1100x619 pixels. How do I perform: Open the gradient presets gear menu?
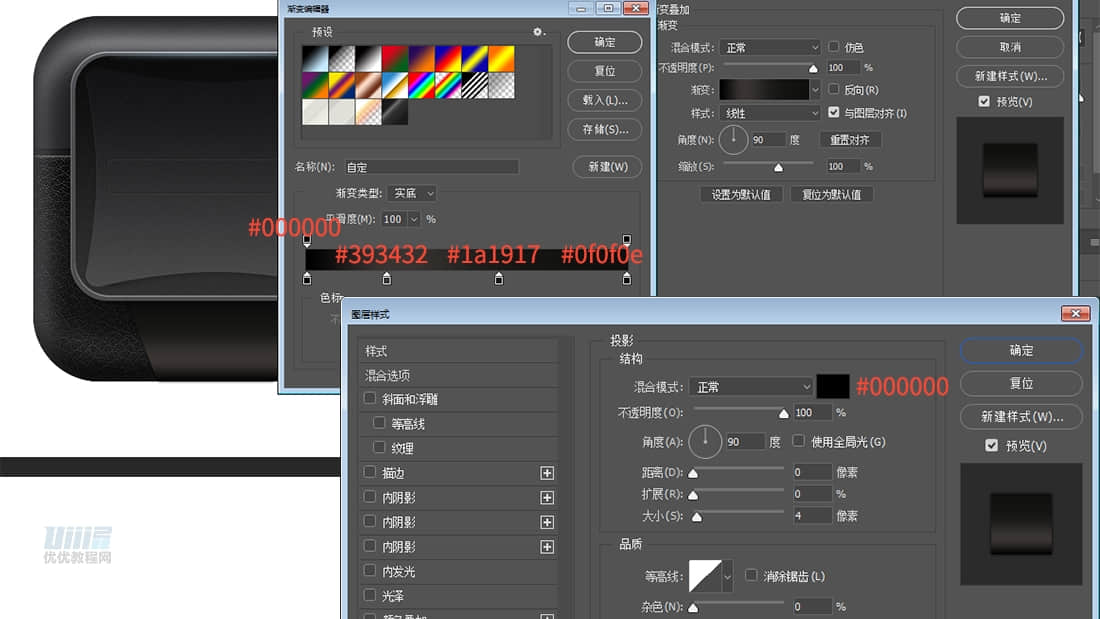point(538,32)
